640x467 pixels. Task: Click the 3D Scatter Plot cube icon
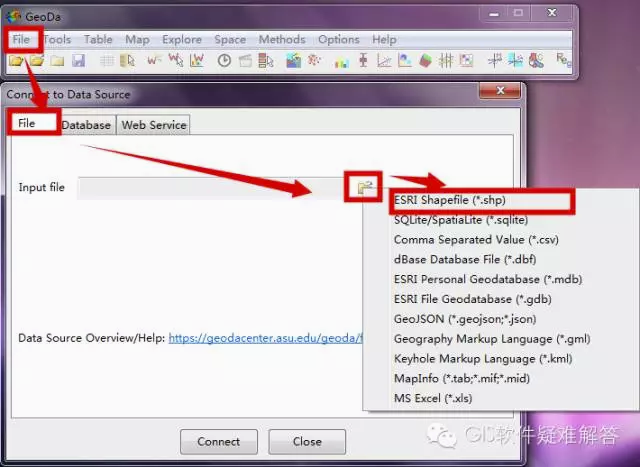pyautogui.click(x=425, y=61)
